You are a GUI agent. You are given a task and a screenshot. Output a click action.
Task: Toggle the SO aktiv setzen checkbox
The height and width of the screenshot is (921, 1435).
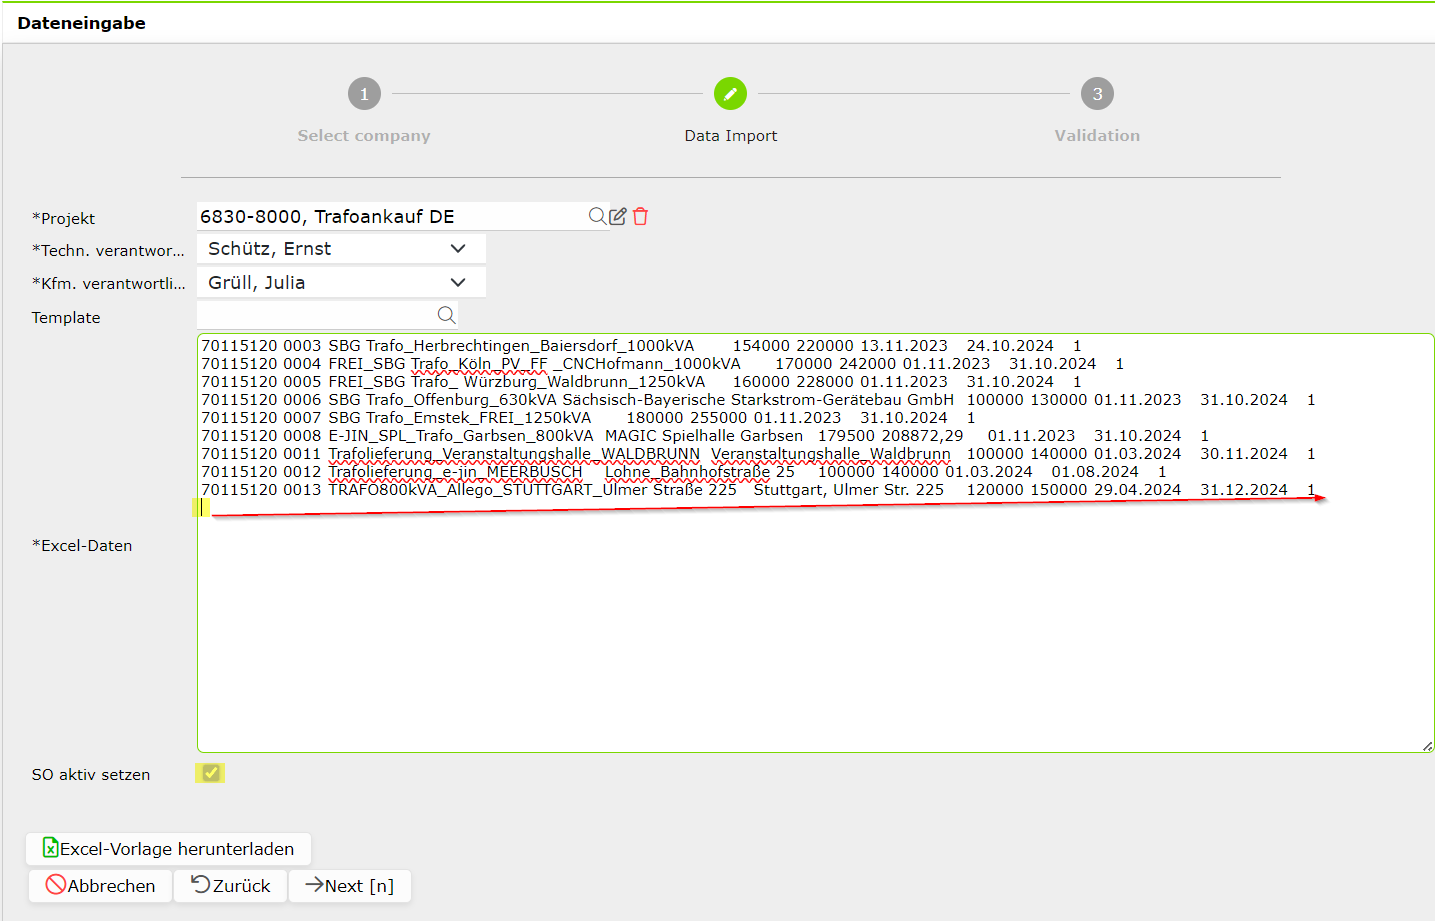[210, 773]
